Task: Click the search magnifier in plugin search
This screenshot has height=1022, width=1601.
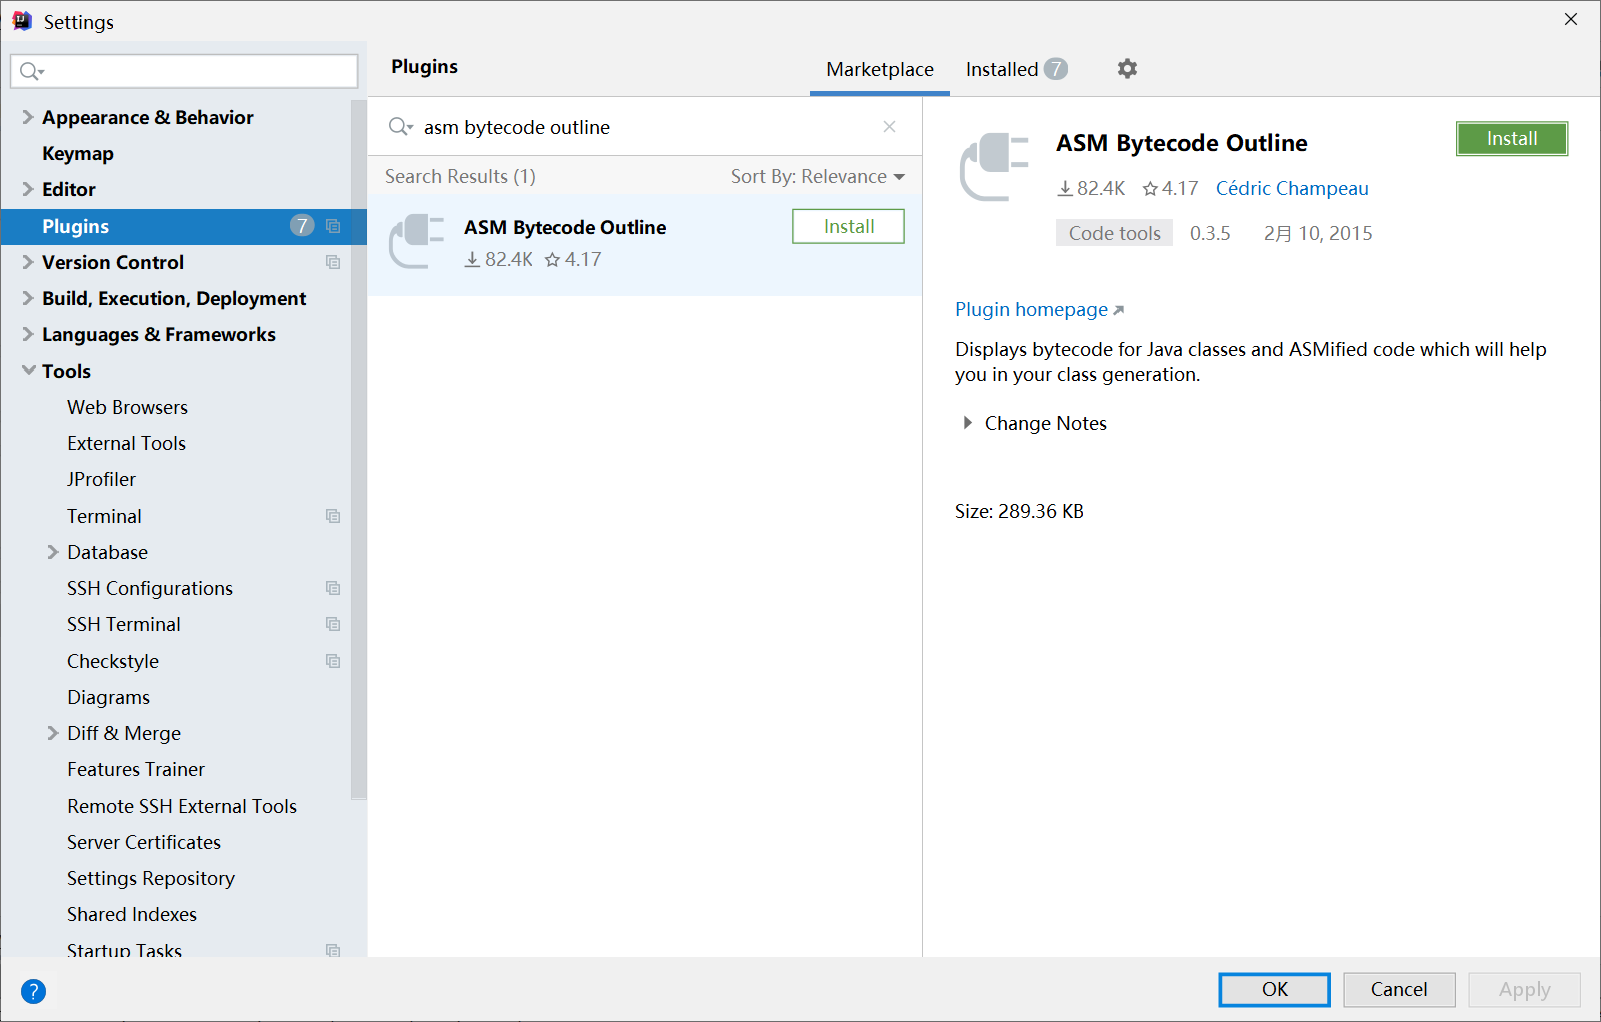Action: point(400,127)
